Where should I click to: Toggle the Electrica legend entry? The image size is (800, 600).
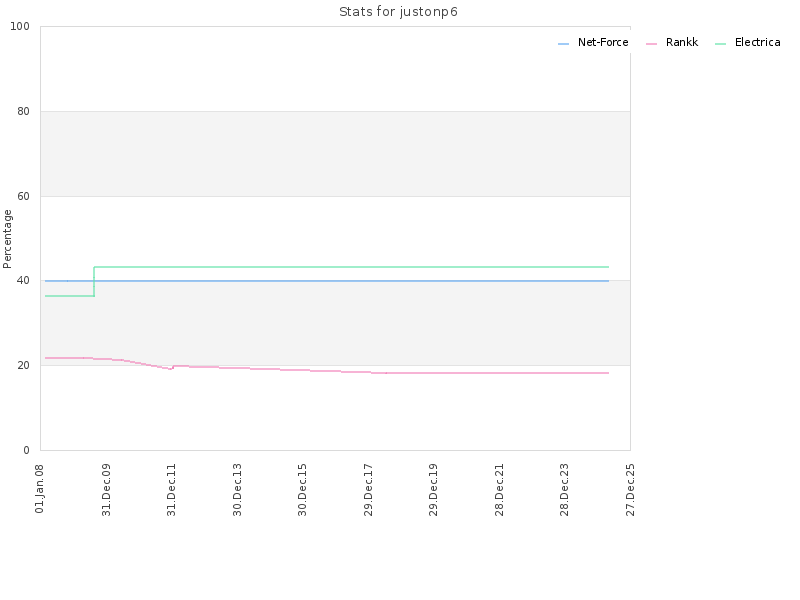pyautogui.click(x=747, y=43)
